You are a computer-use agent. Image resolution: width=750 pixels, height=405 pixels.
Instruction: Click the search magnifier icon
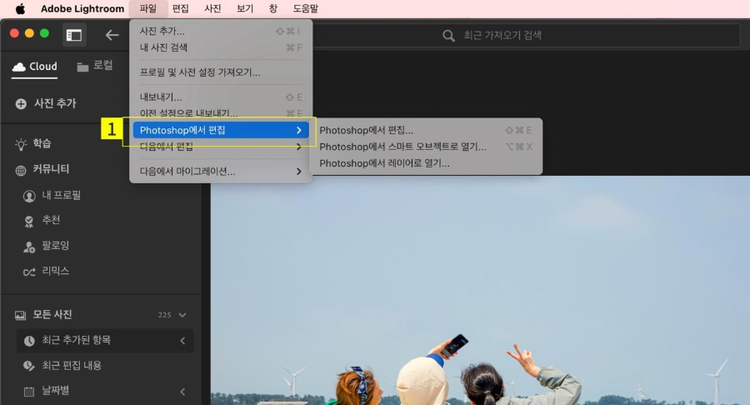(448, 35)
